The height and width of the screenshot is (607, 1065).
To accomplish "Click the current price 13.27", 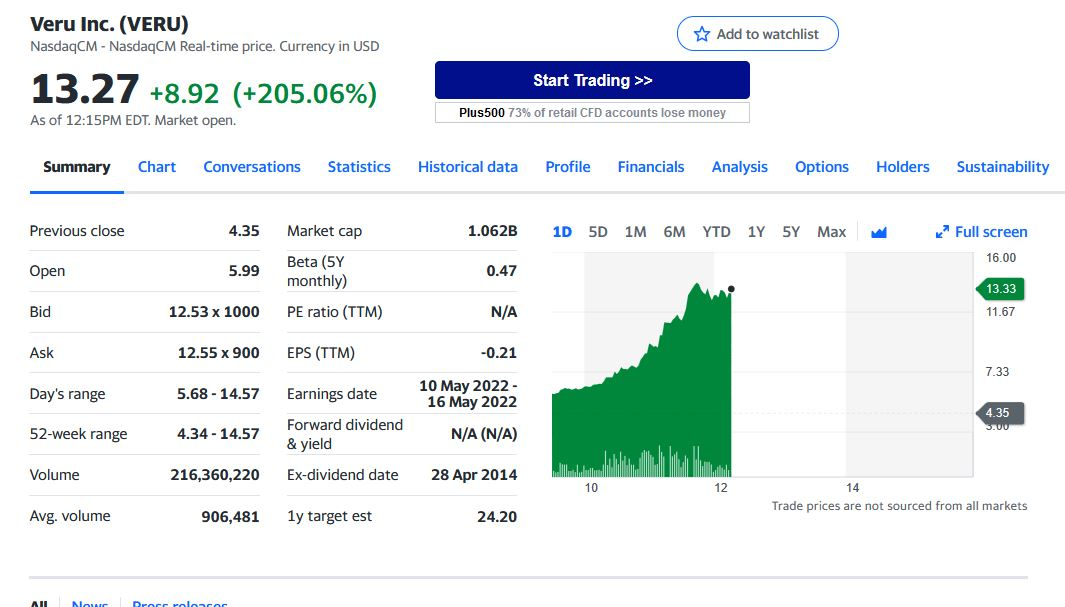I will click(85, 90).
